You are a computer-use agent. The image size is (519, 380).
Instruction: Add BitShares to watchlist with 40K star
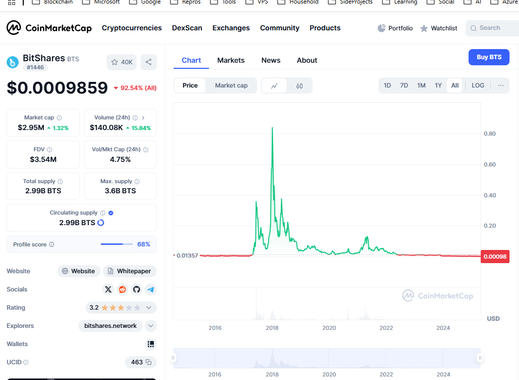[122, 62]
